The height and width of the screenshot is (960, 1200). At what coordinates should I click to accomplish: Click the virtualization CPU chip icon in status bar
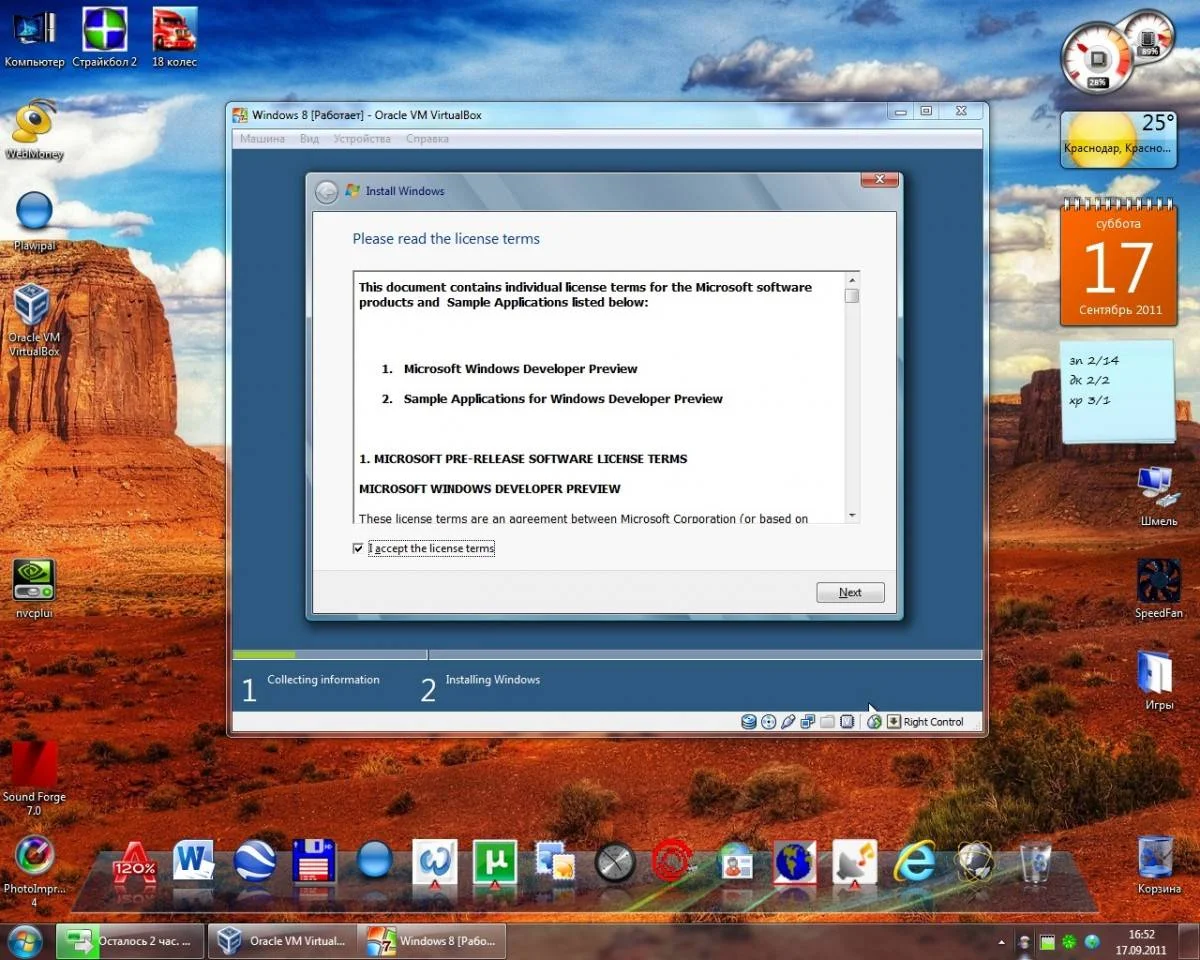(x=847, y=721)
